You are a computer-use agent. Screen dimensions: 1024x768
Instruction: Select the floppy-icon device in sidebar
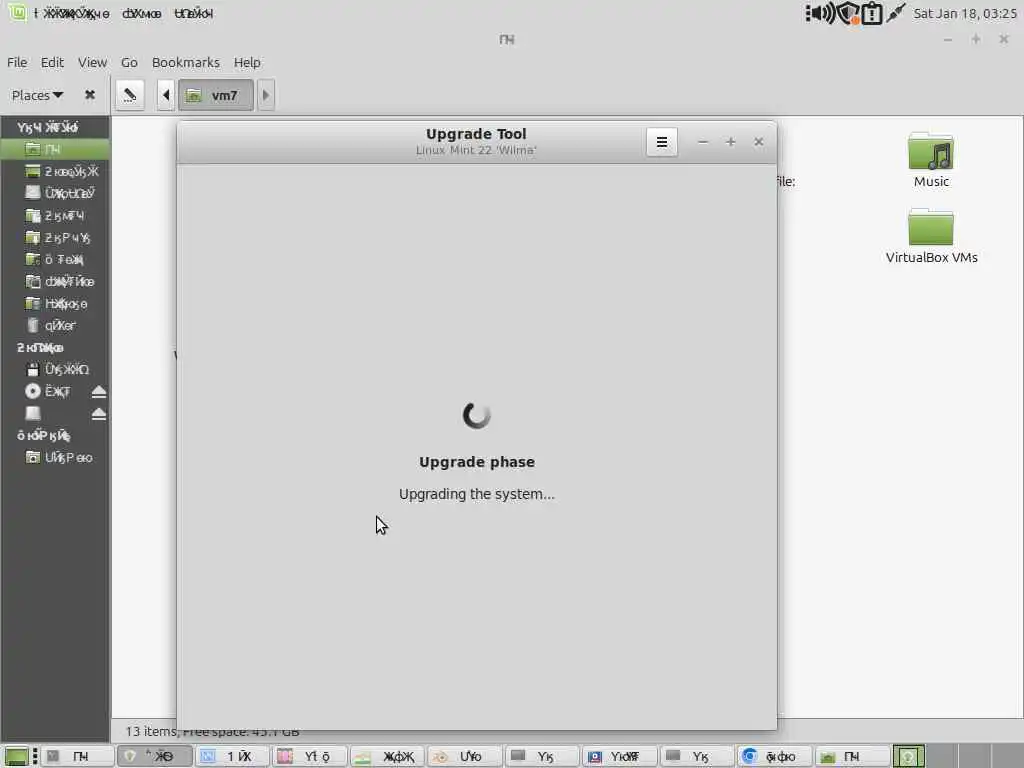tap(56, 369)
